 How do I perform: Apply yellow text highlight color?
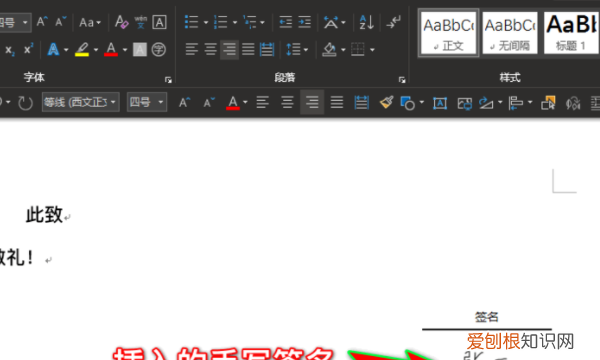(x=82, y=50)
